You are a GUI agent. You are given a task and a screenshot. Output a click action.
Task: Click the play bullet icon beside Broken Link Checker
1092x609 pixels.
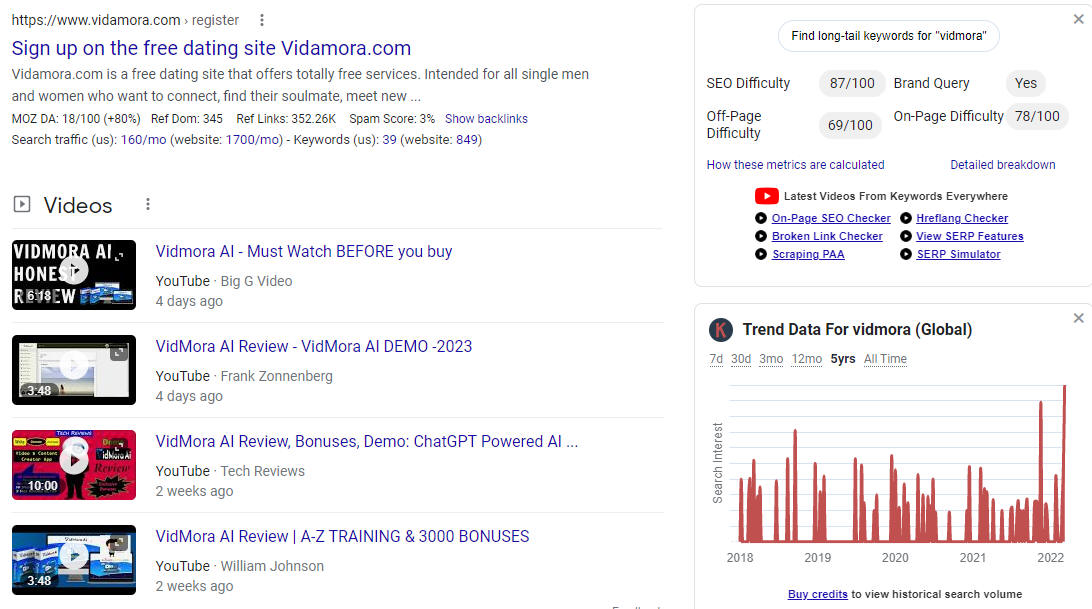point(761,236)
